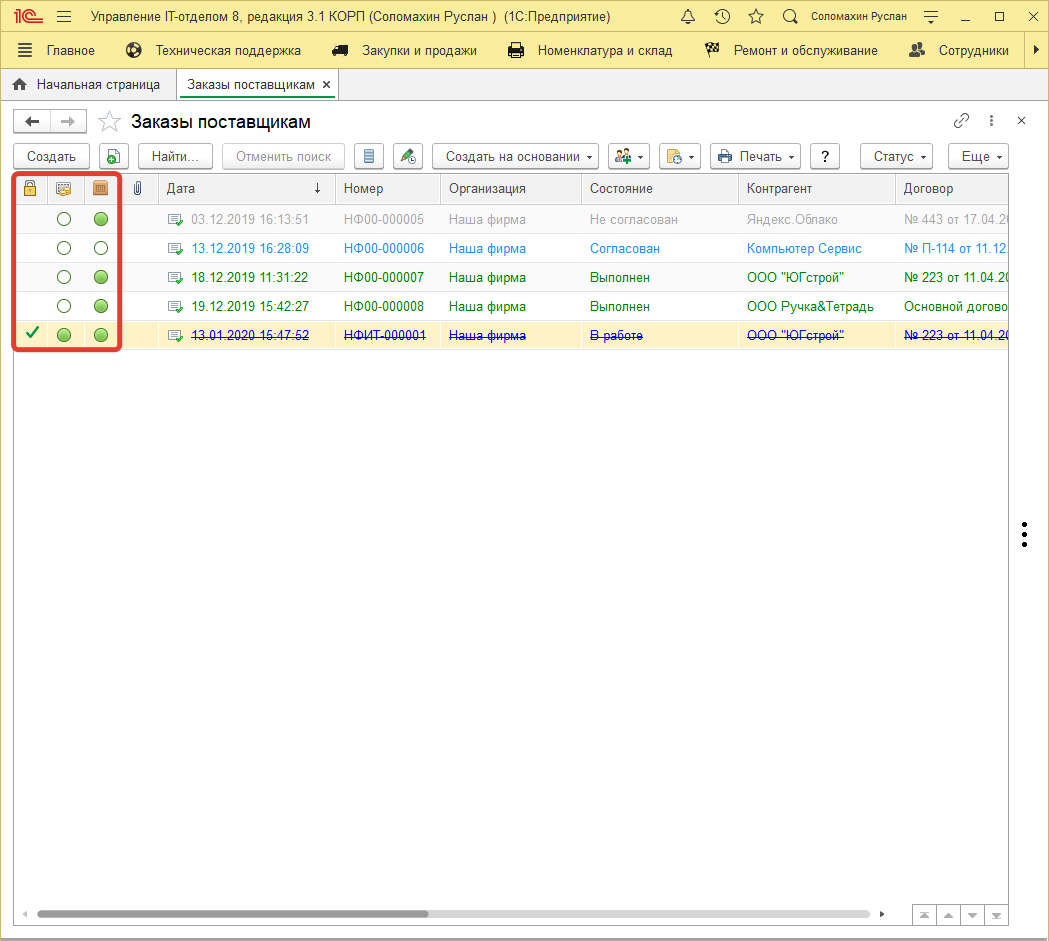The height and width of the screenshot is (941, 1049).
Task: Expand the Создать на основании dropdown
Action: [x=515, y=156]
